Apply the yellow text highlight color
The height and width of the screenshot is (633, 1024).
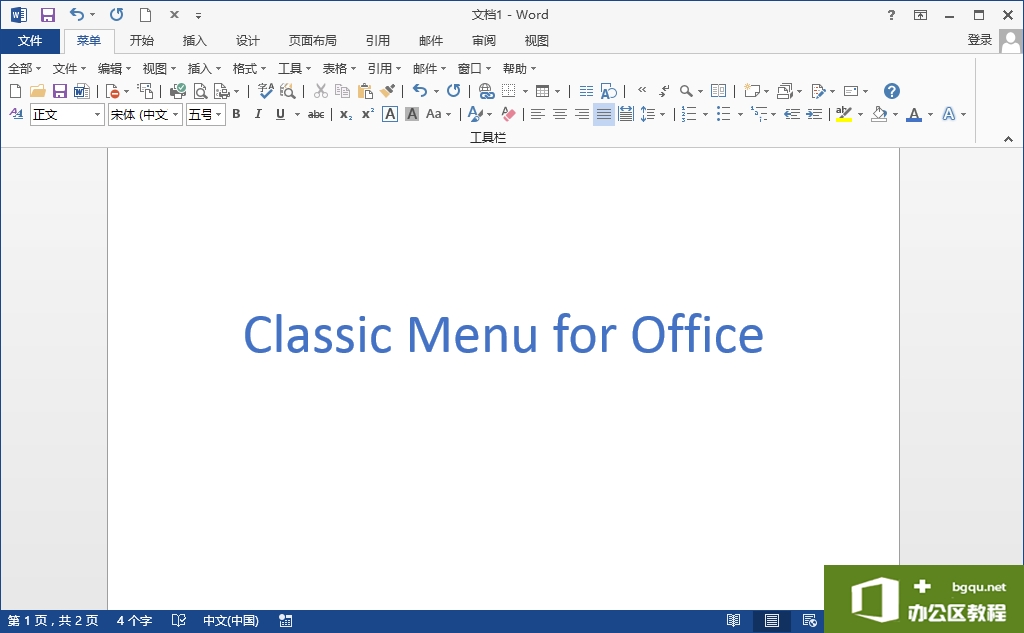point(844,114)
